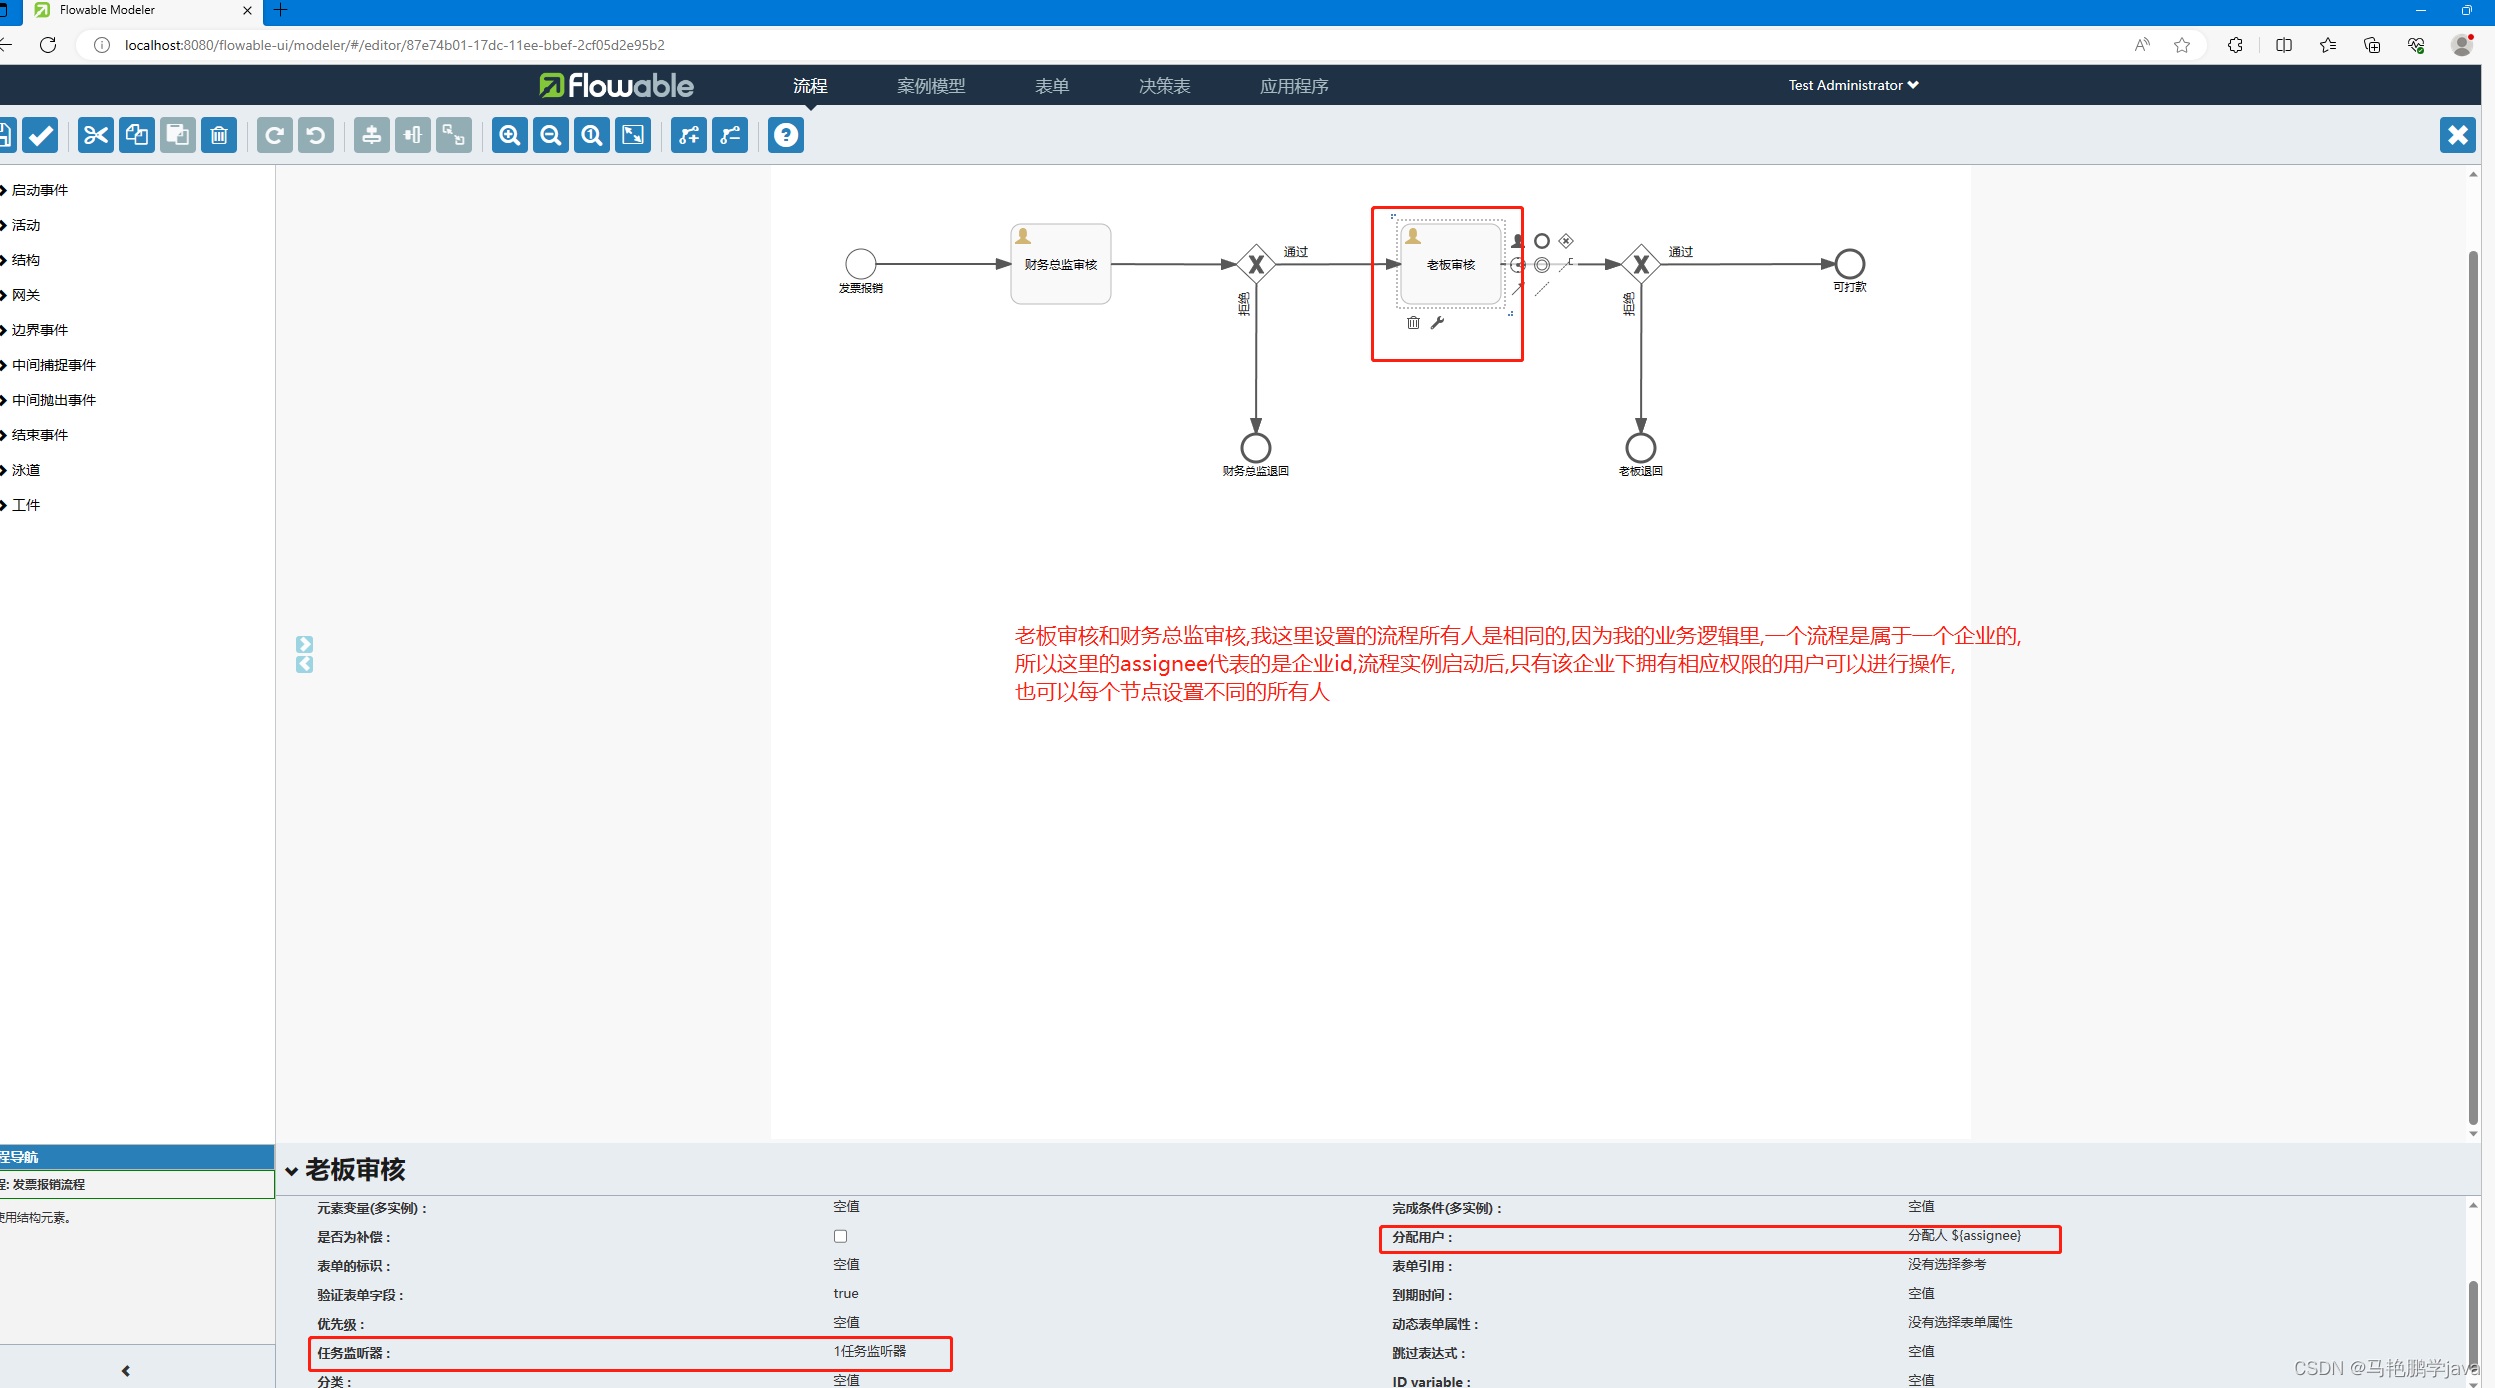2495x1388 pixels.
Task: Expand the 边界事件 palette group
Action: (x=40, y=330)
